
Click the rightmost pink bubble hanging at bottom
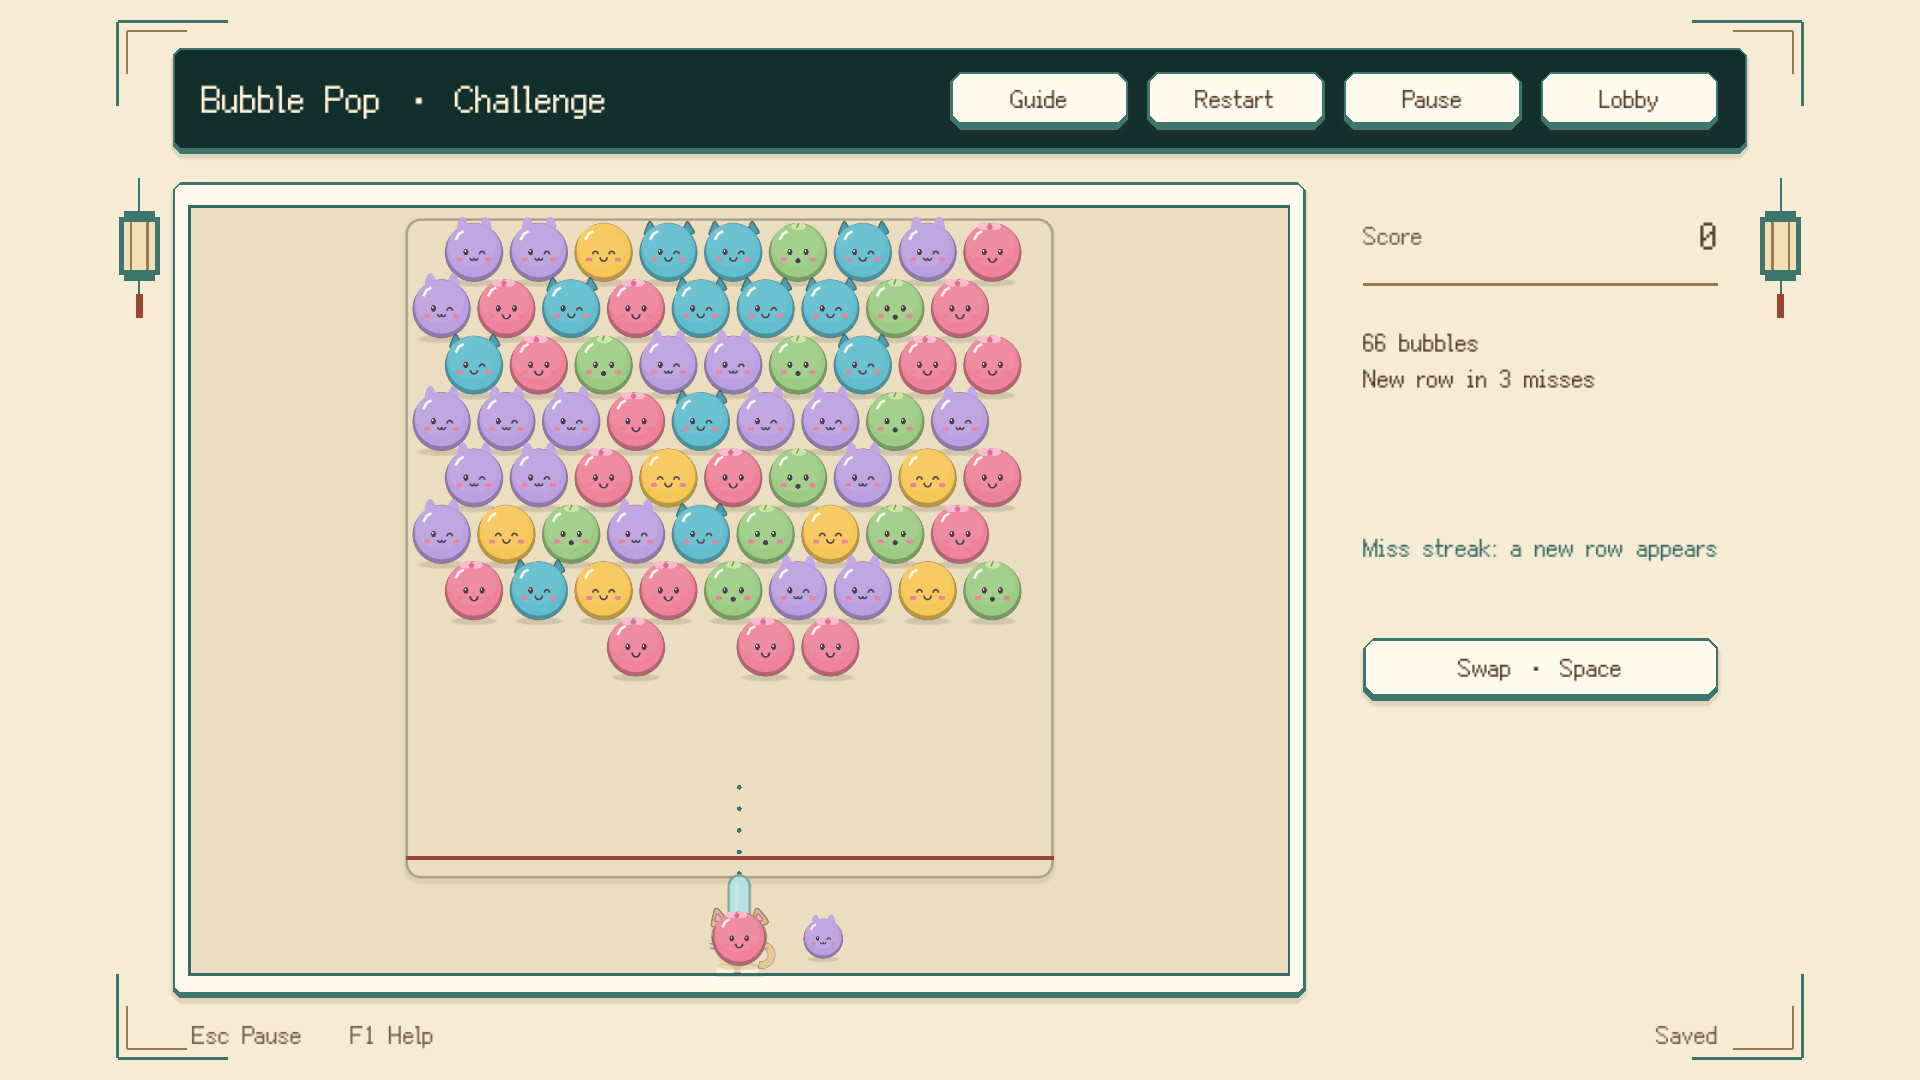pos(830,647)
